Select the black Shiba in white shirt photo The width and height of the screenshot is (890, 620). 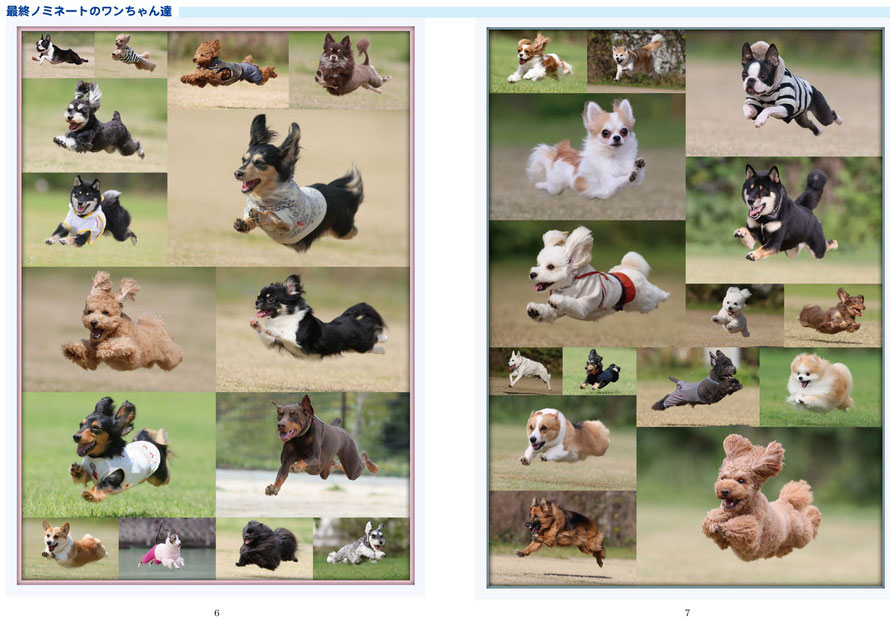pyautogui.click(x=95, y=220)
